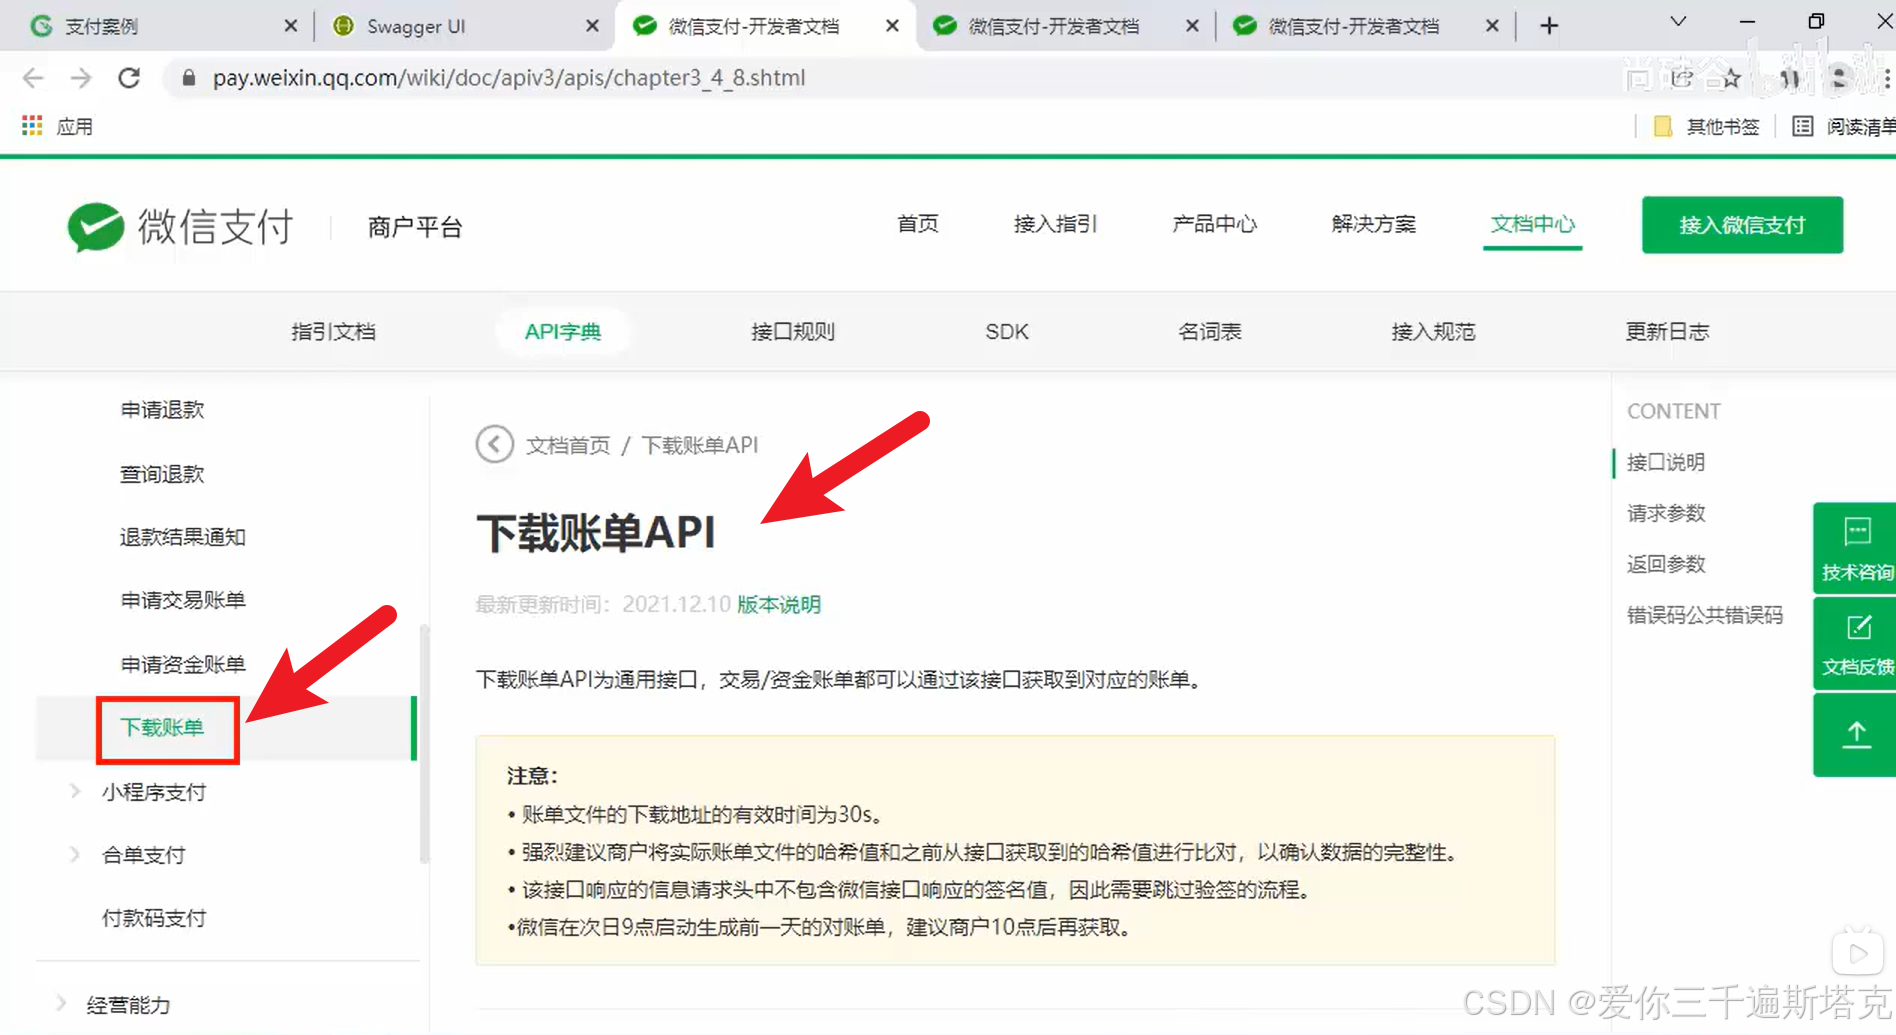Go forward in browser history
The image size is (1896, 1035).
[81, 78]
